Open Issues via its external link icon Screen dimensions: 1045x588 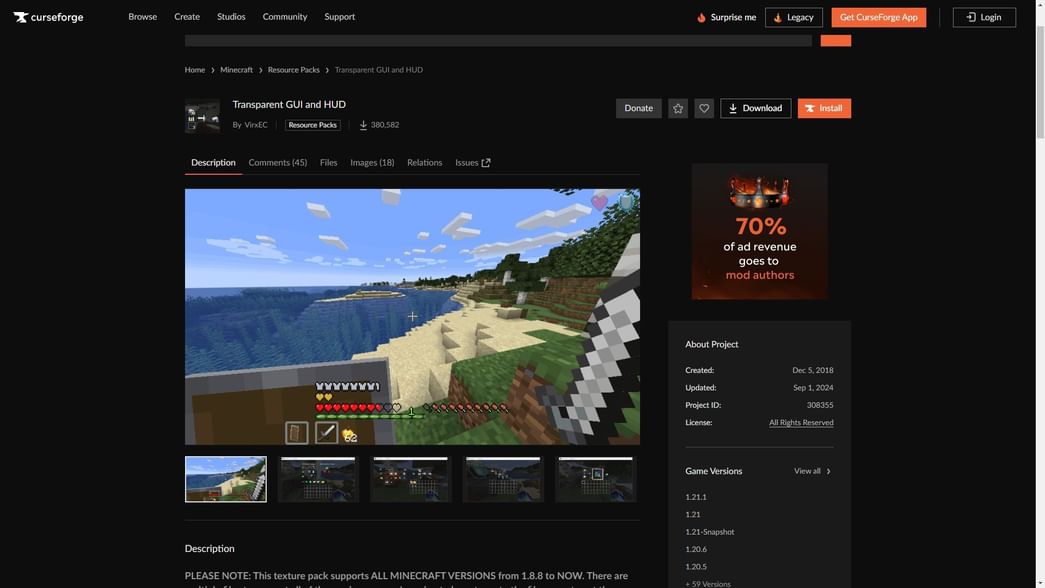(484, 161)
